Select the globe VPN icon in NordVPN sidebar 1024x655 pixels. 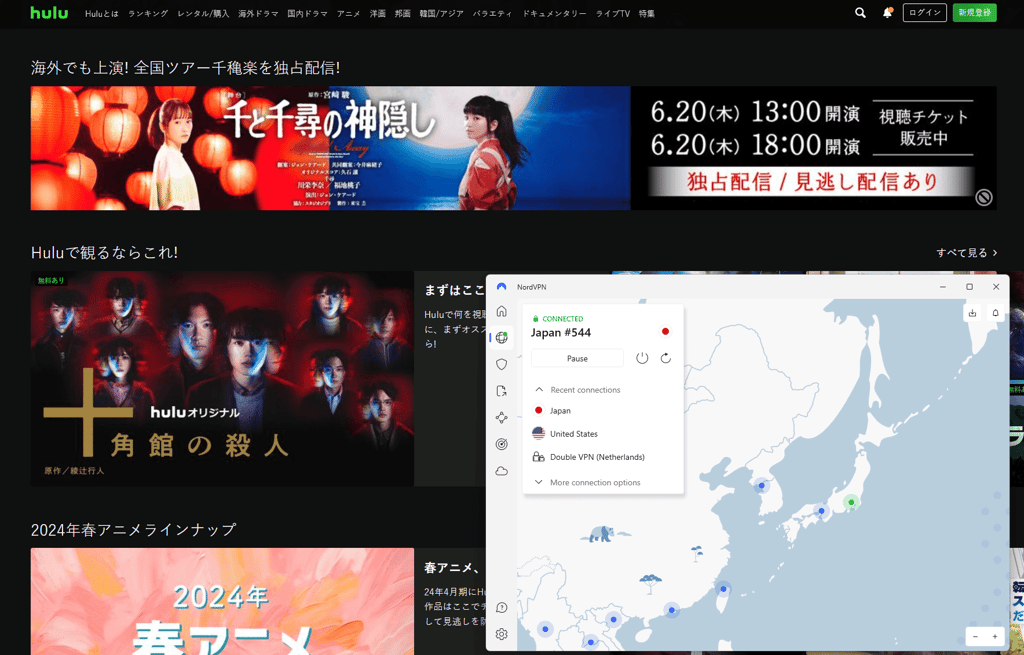502,338
